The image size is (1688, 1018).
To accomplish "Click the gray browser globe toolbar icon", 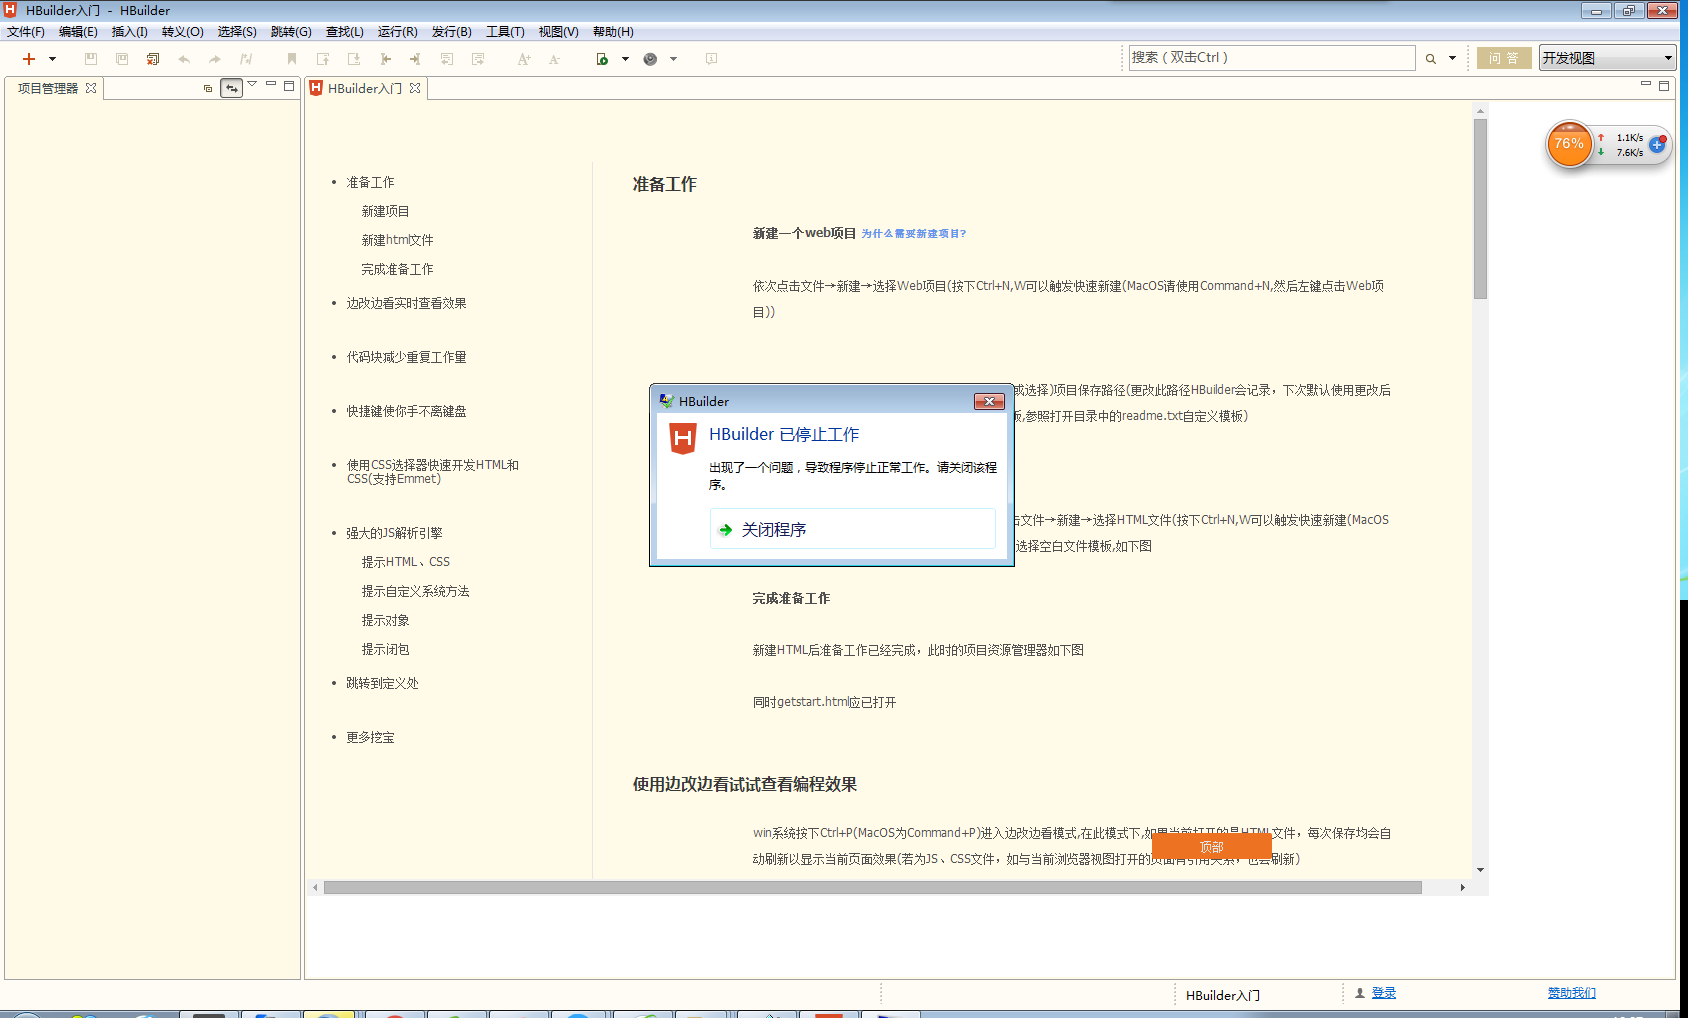I will pyautogui.click(x=650, y=59).
